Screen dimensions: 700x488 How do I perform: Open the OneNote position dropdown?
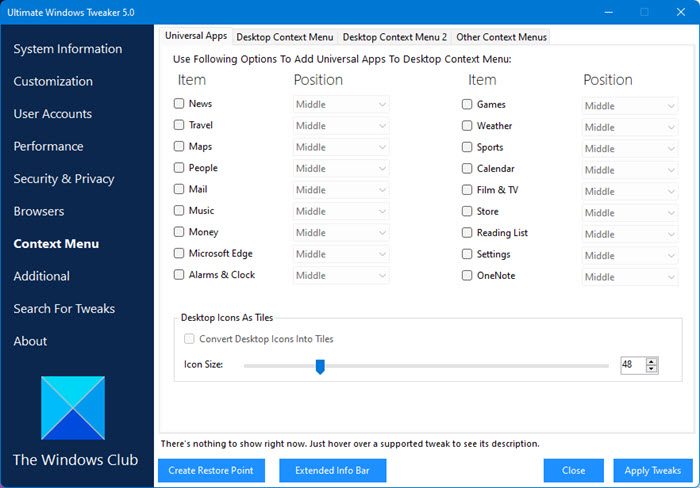pyautogui.click(x=630, y=277)
